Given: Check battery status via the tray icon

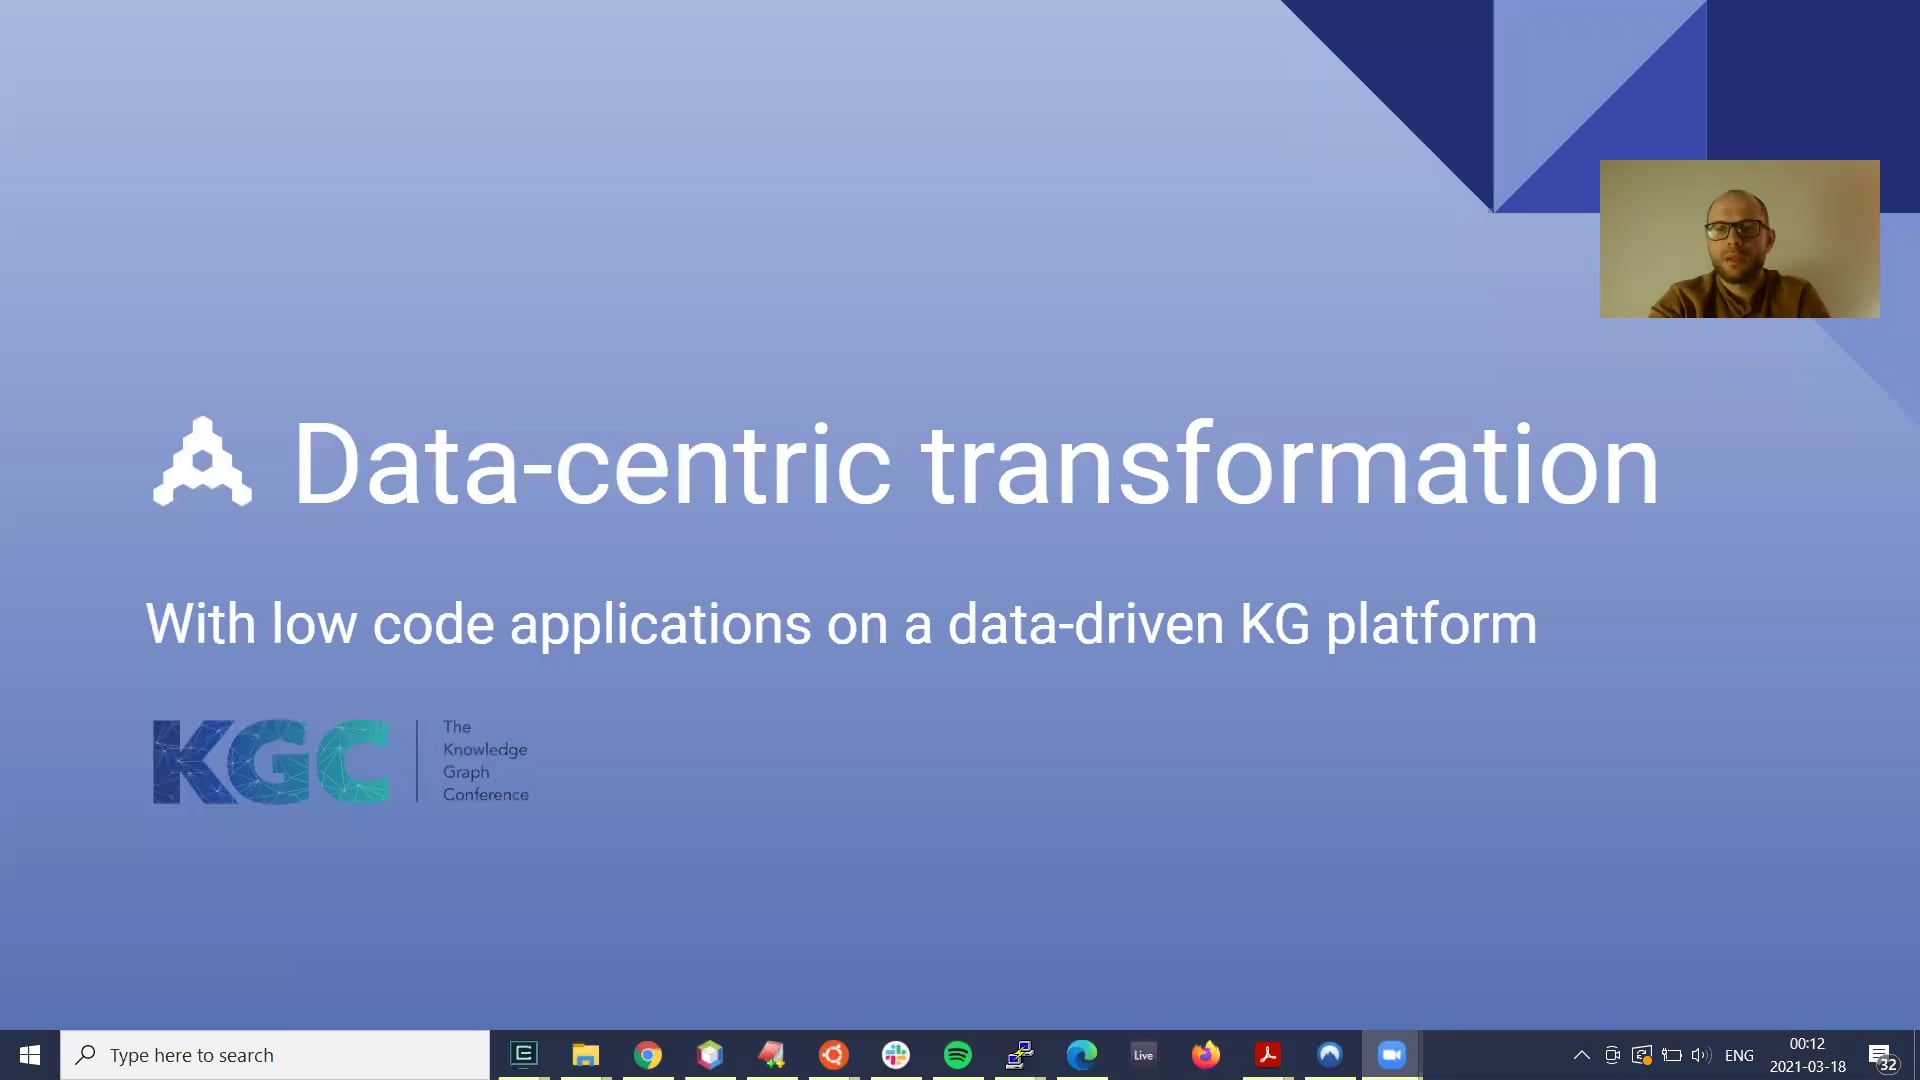Looking at the screenshot, I should [1672, 1055].
